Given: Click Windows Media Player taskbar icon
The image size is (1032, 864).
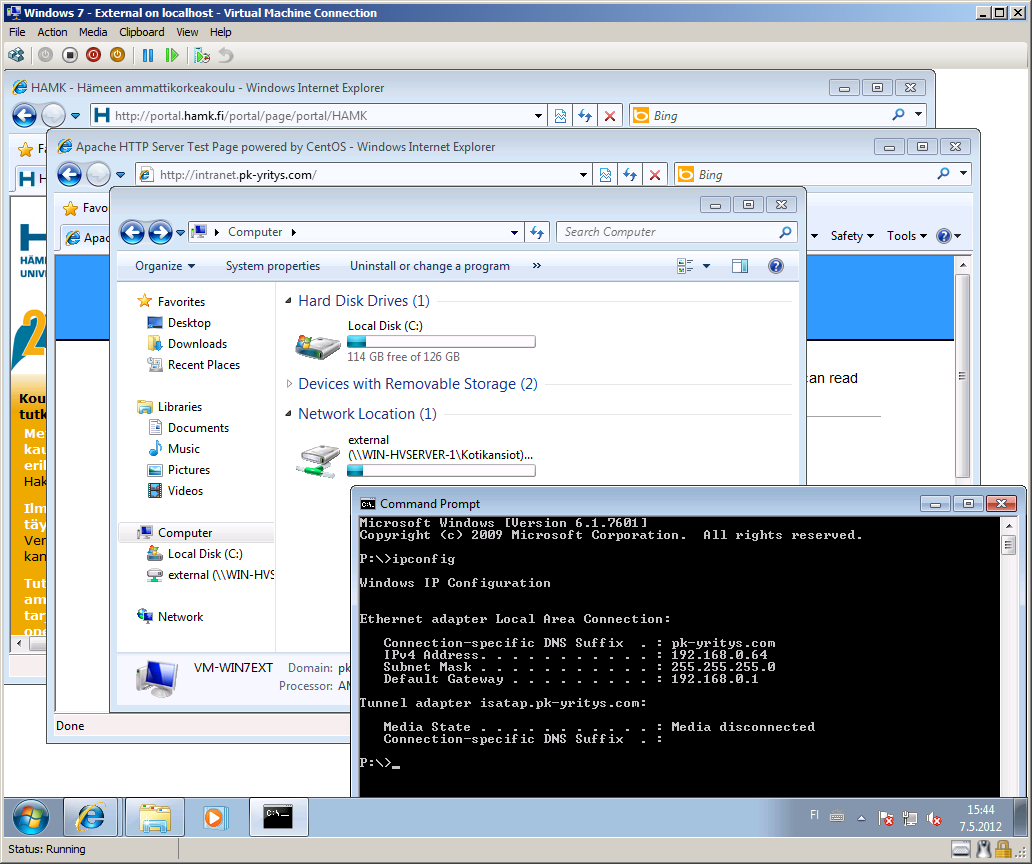Looking at the screenshot, I should coord(215,817).
